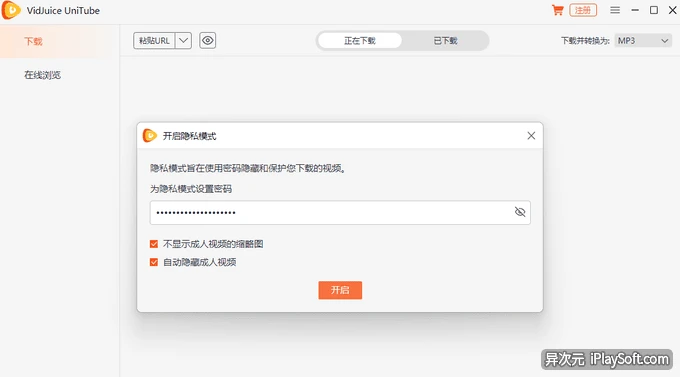Click the 下载并转换为 label text

tap(585, 41)
